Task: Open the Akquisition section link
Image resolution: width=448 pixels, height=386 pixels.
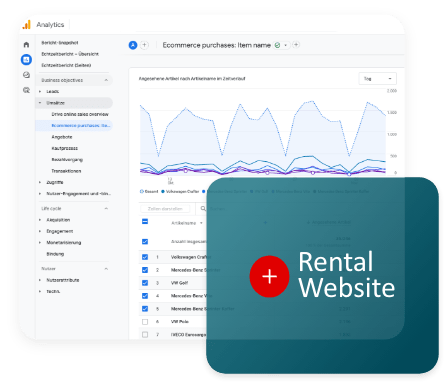Action: (x=58, y=220)
